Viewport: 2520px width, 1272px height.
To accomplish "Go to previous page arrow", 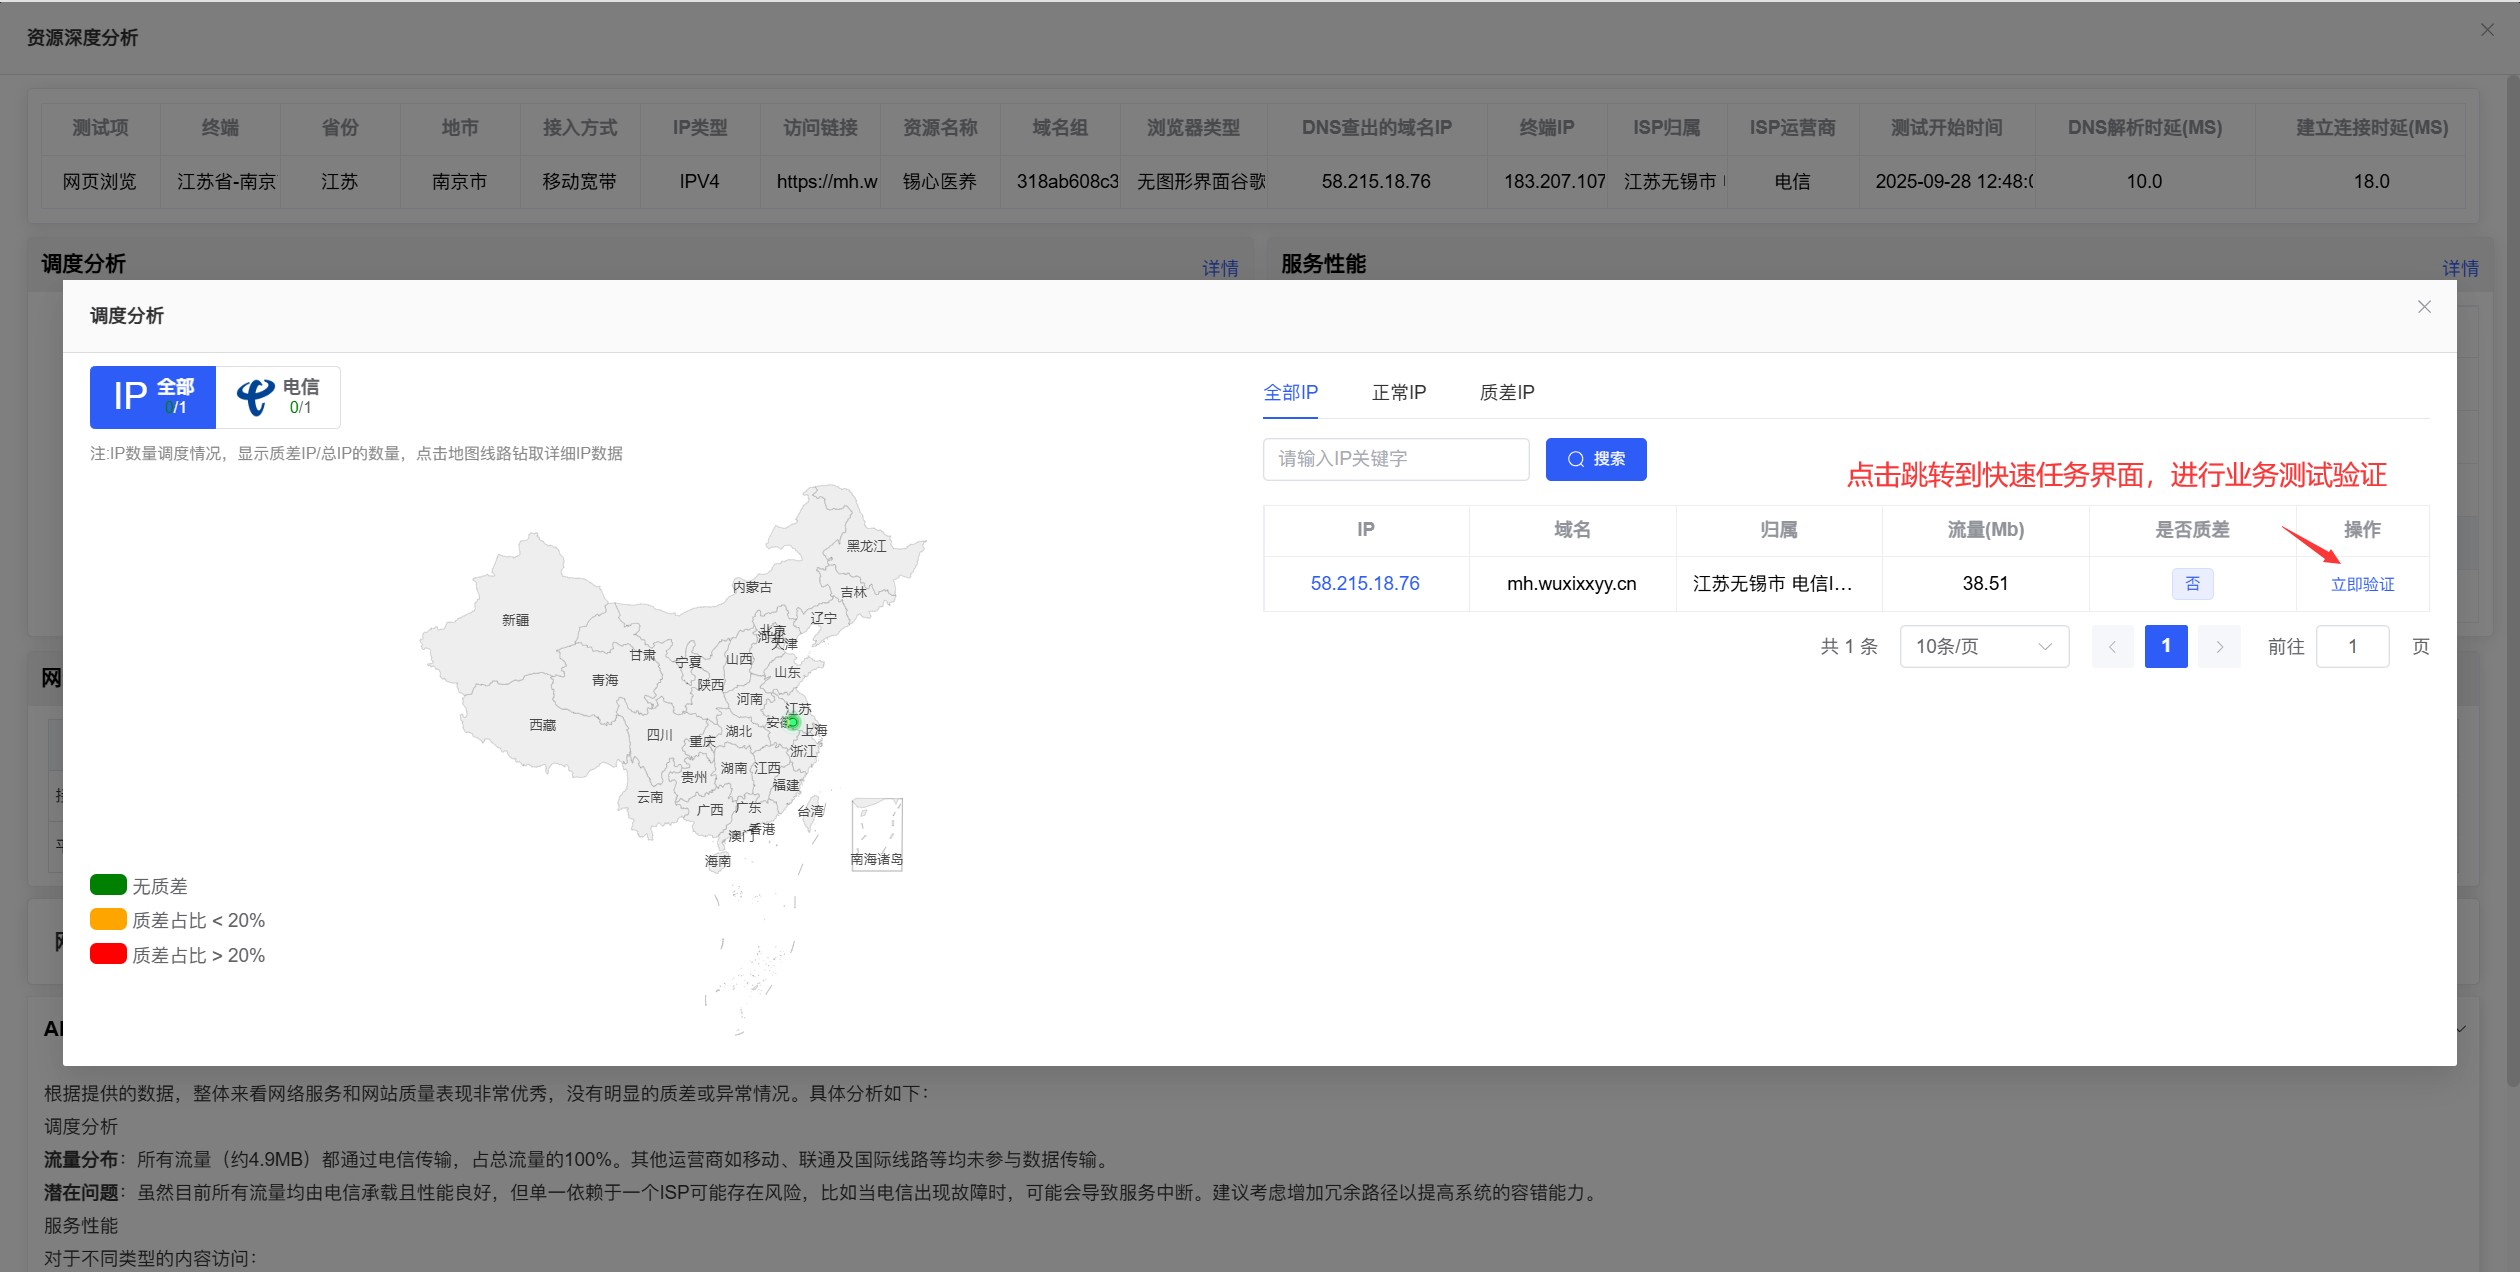I will (2113, 647).
